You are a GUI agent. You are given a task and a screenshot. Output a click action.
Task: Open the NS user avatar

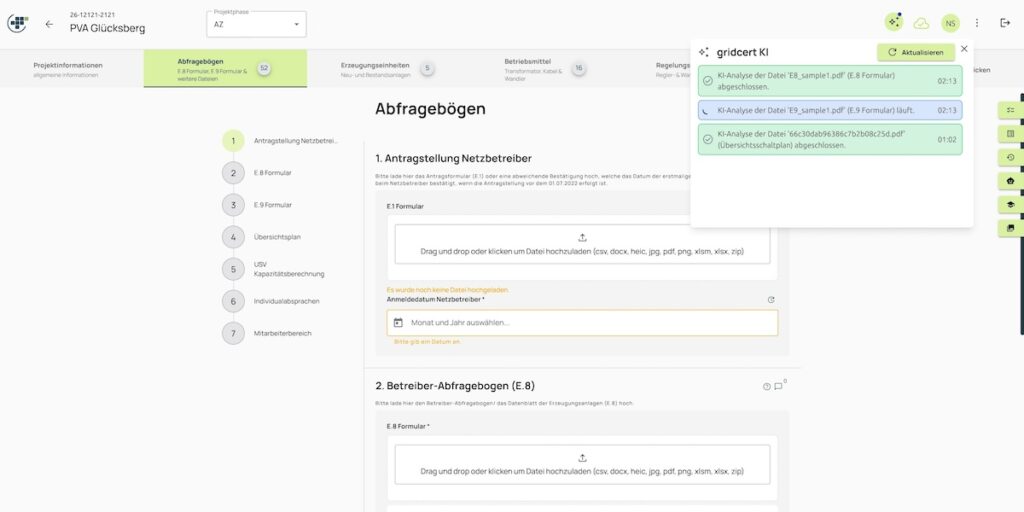pos(950,24)
